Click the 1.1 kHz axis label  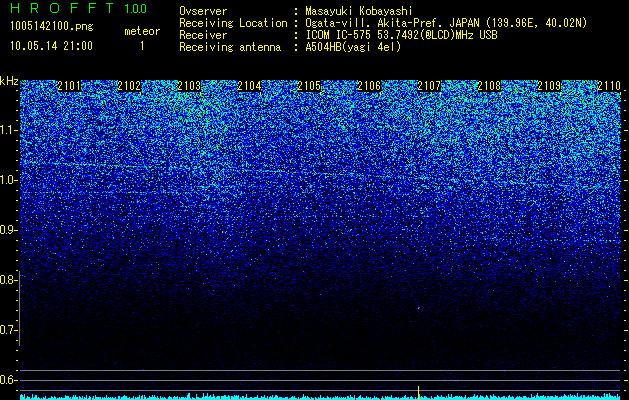coord(7,130)
